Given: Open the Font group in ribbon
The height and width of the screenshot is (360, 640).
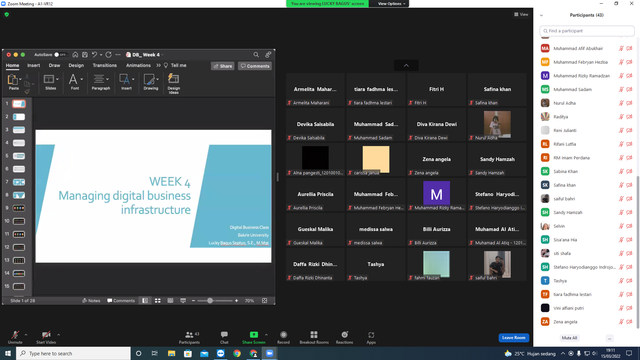Looking at the screenshot, I should click(x=75, y=82).
